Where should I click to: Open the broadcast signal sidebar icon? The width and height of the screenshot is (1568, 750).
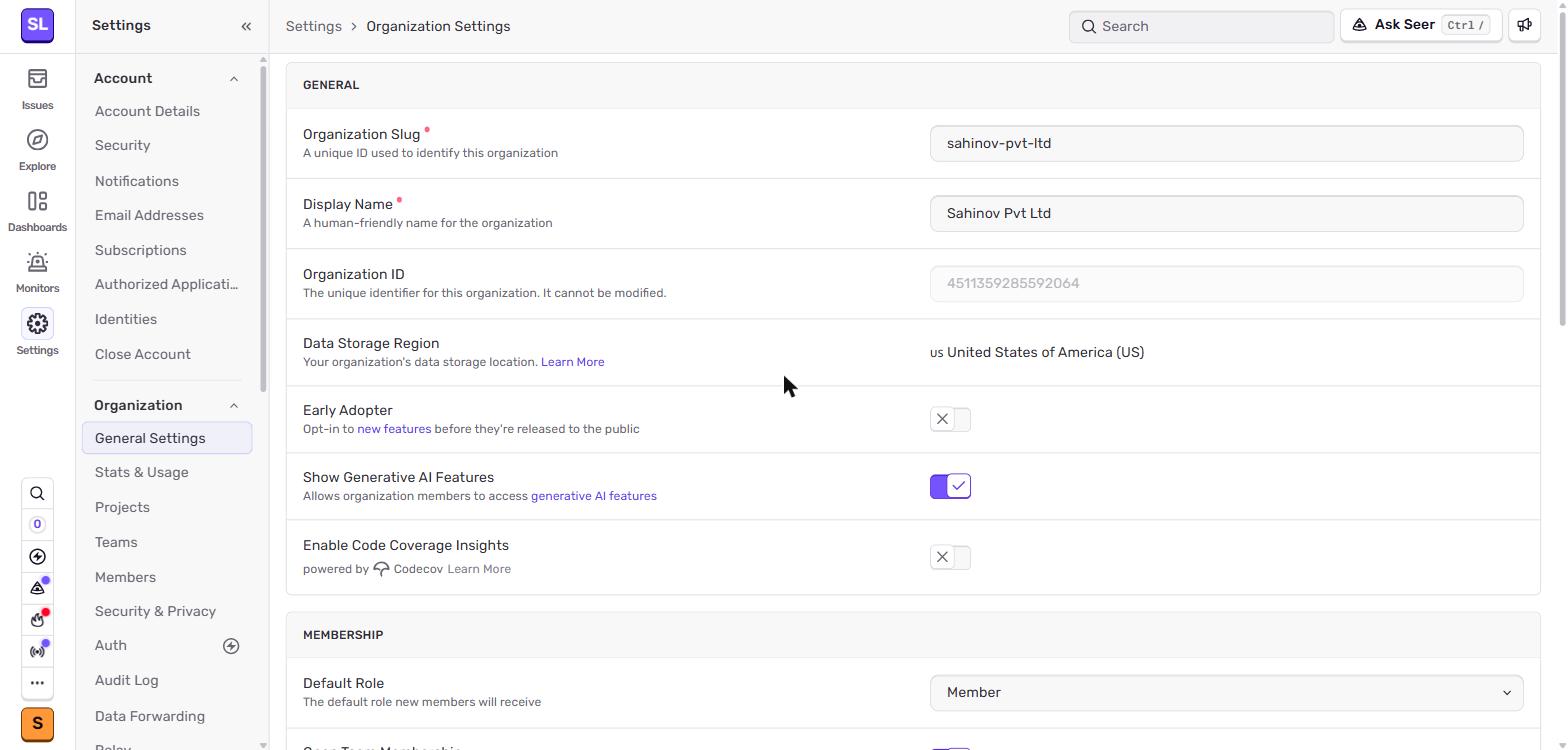tap(37, 651)
